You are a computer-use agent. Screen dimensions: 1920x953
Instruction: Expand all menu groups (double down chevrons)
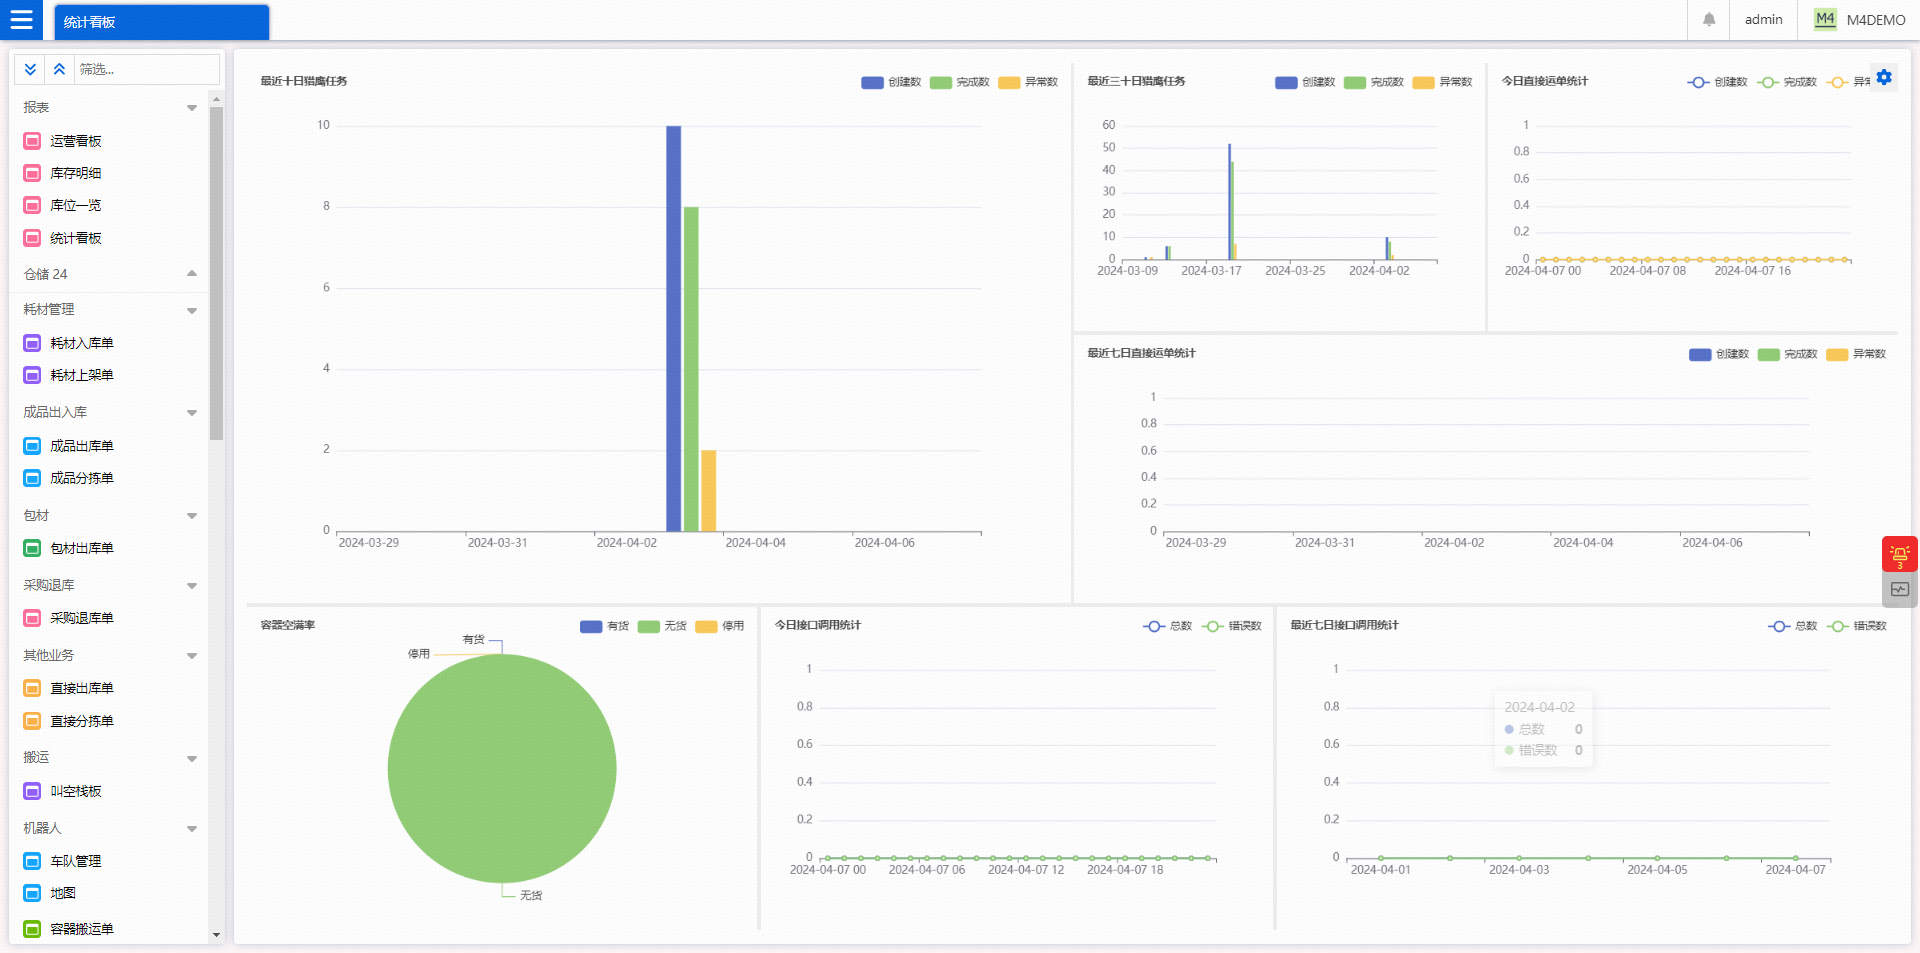point(30,69)
